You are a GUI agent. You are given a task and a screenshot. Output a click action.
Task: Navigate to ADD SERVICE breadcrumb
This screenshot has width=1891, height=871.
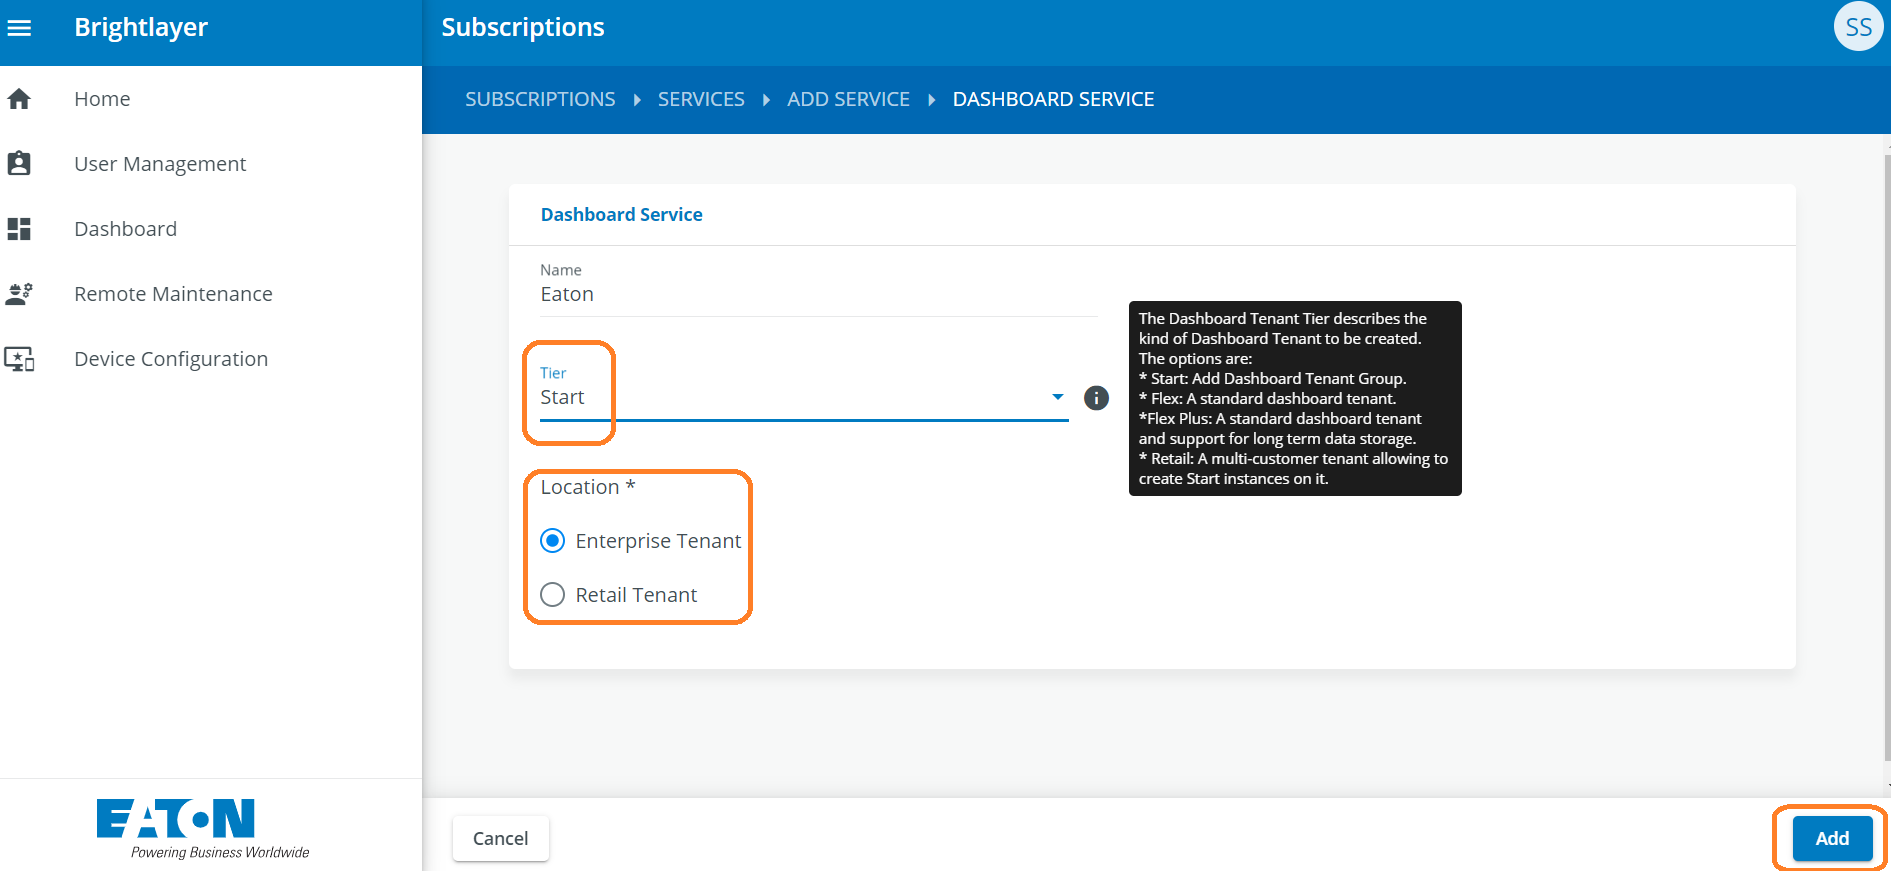848,99
